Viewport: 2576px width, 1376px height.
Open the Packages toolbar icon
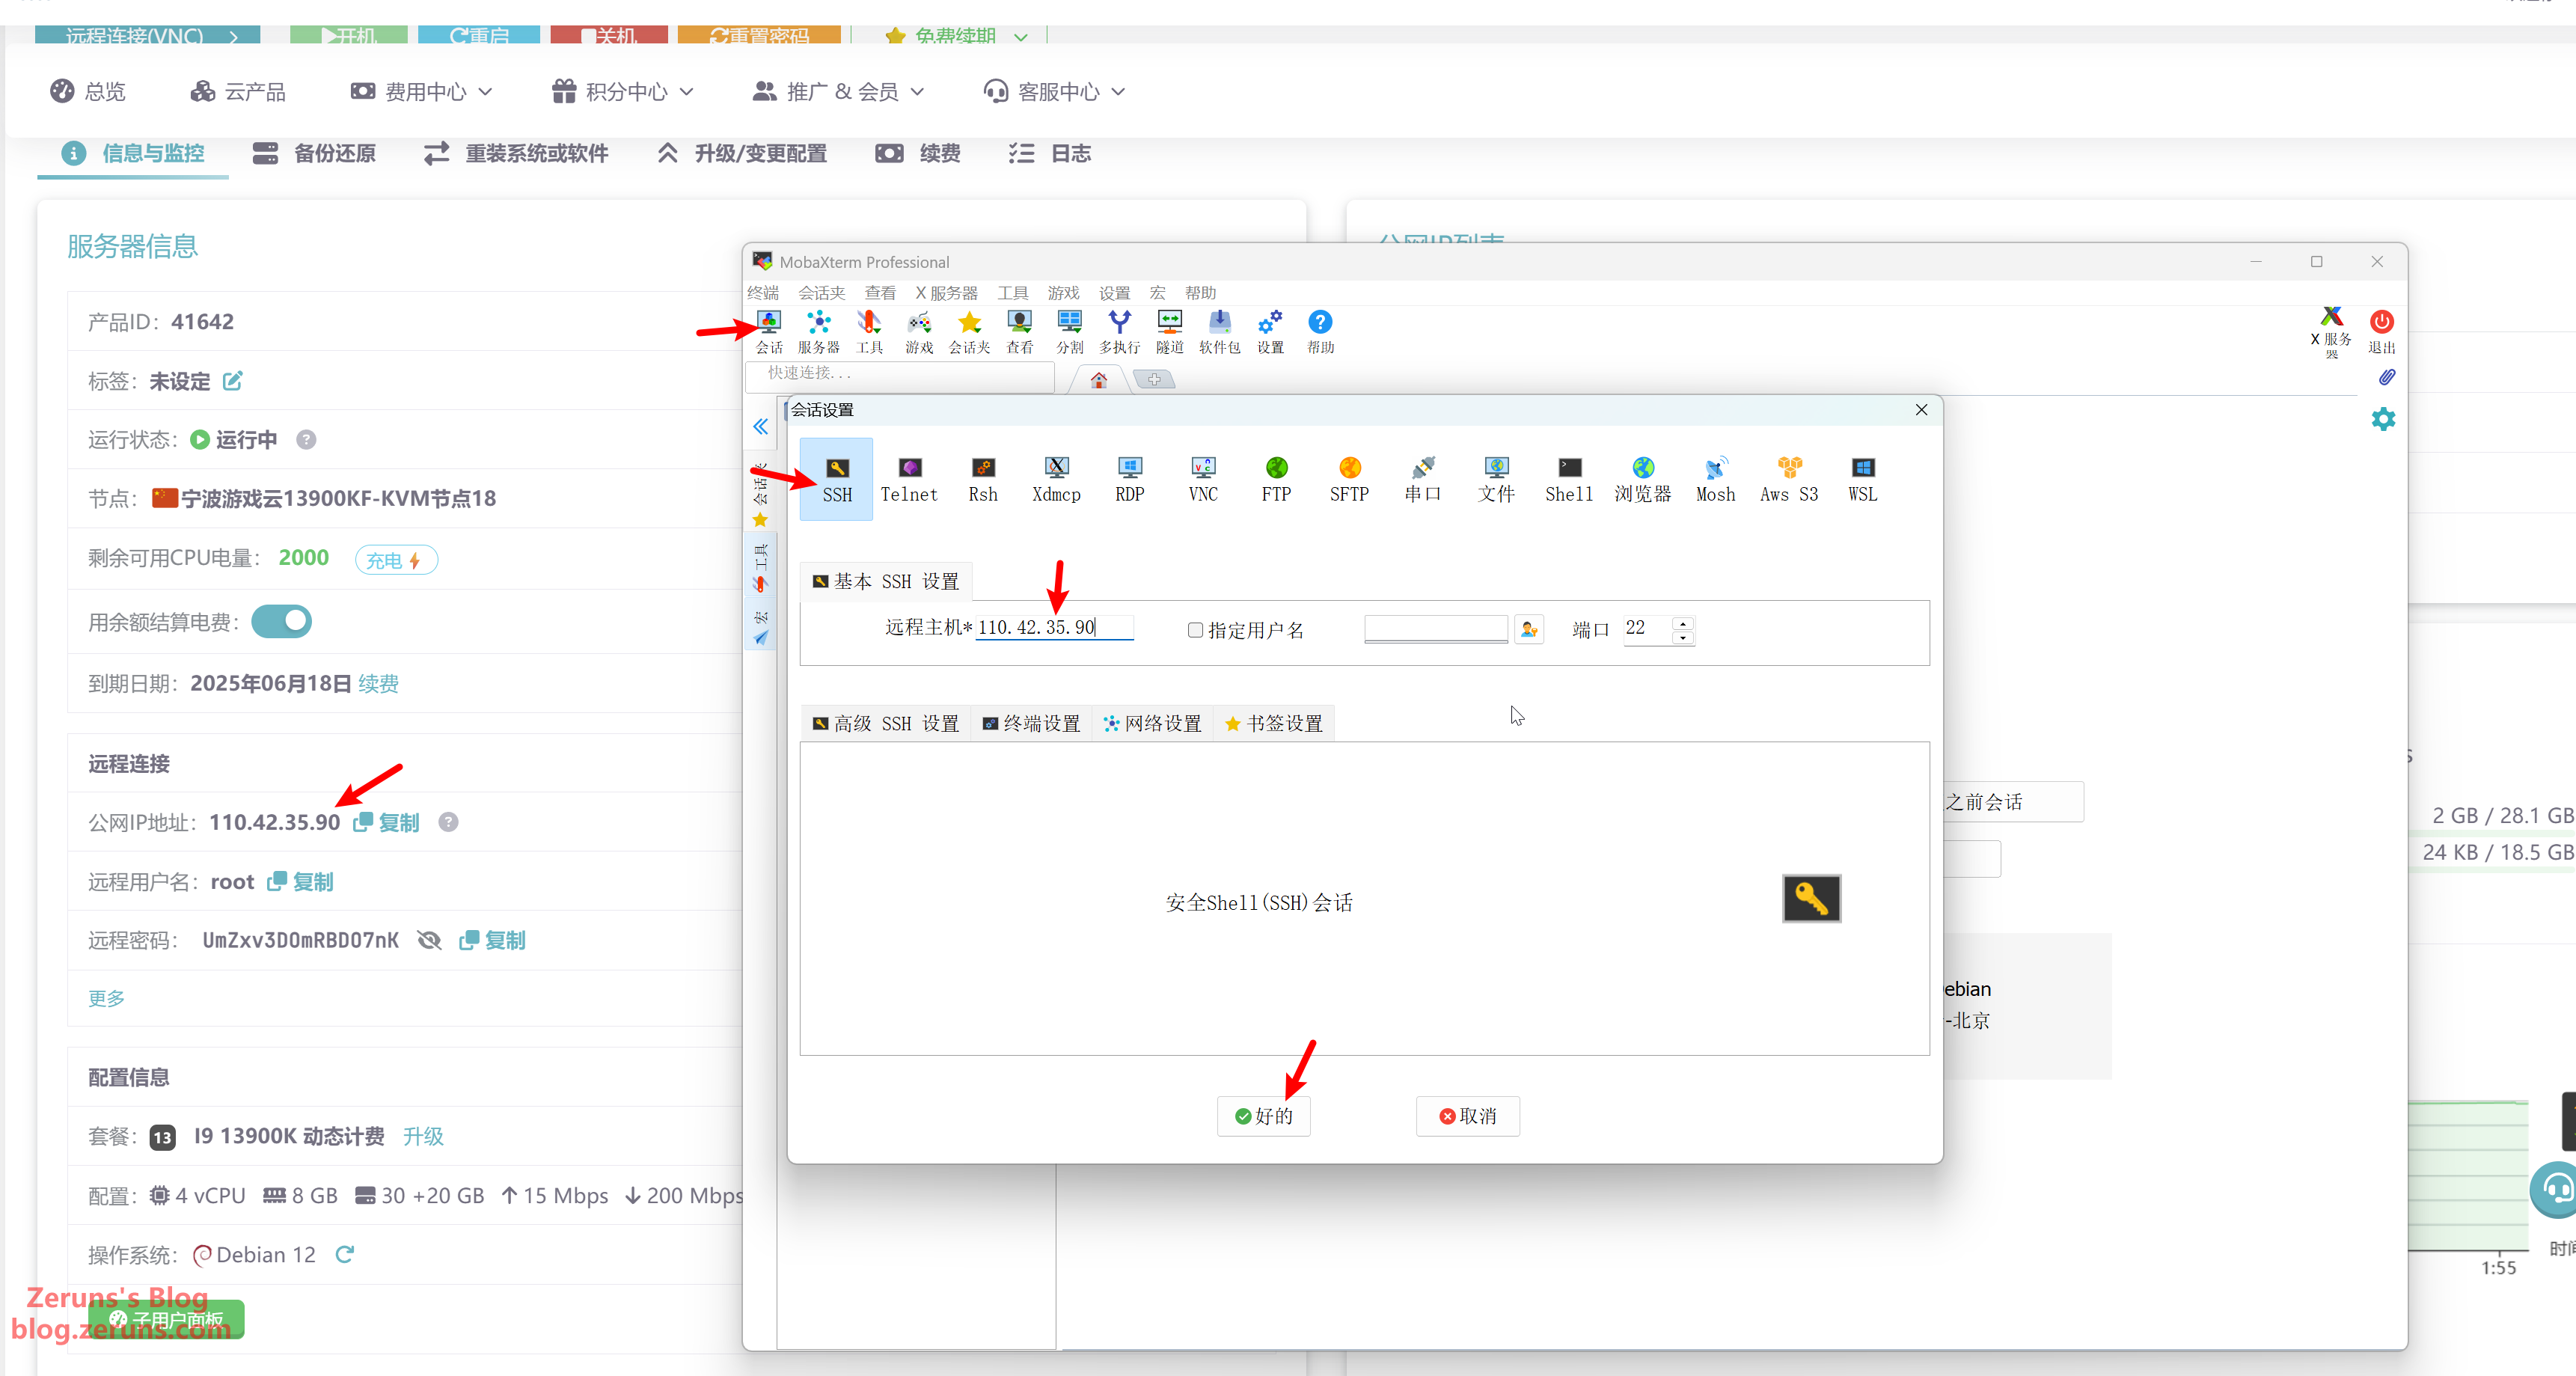pyautogui.click(x=1219, y=331)
